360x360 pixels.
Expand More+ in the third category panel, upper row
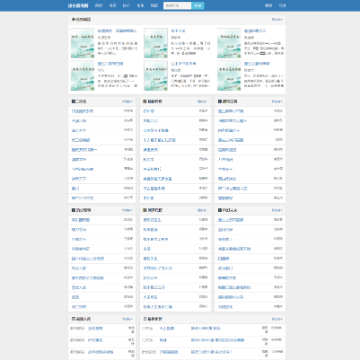(277, 101)
